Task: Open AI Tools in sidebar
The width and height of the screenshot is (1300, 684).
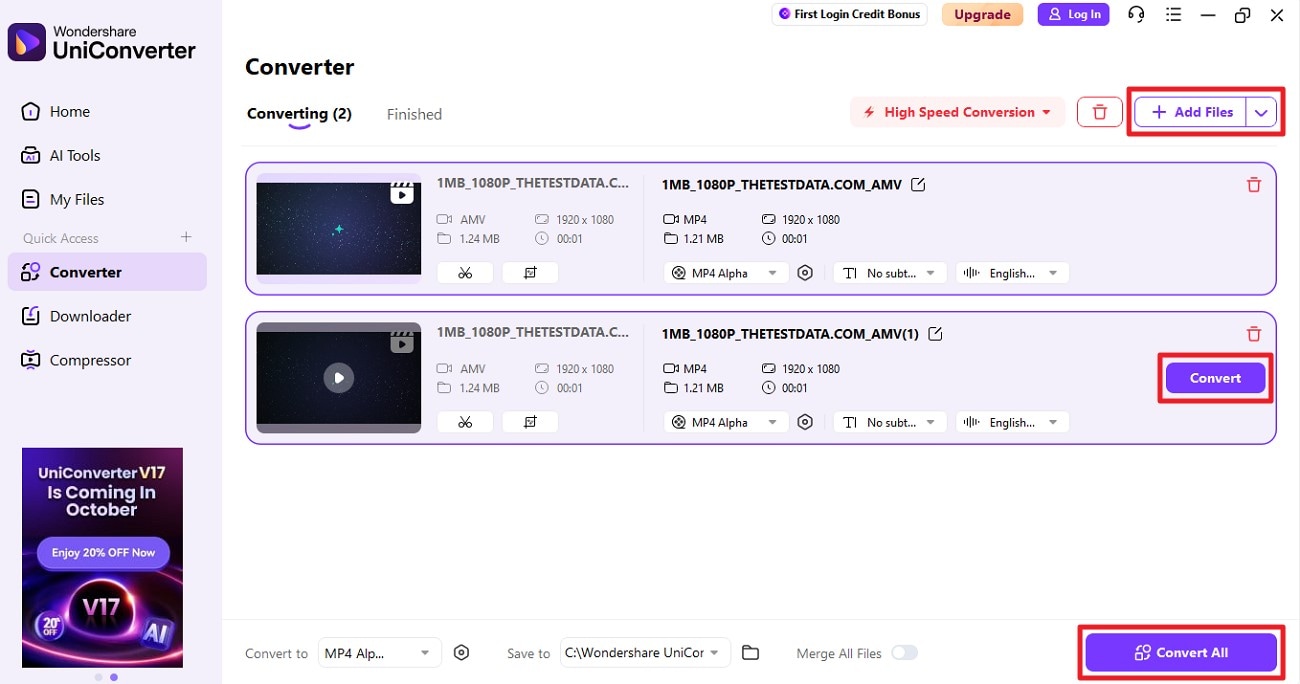Action: pos(61,155)
